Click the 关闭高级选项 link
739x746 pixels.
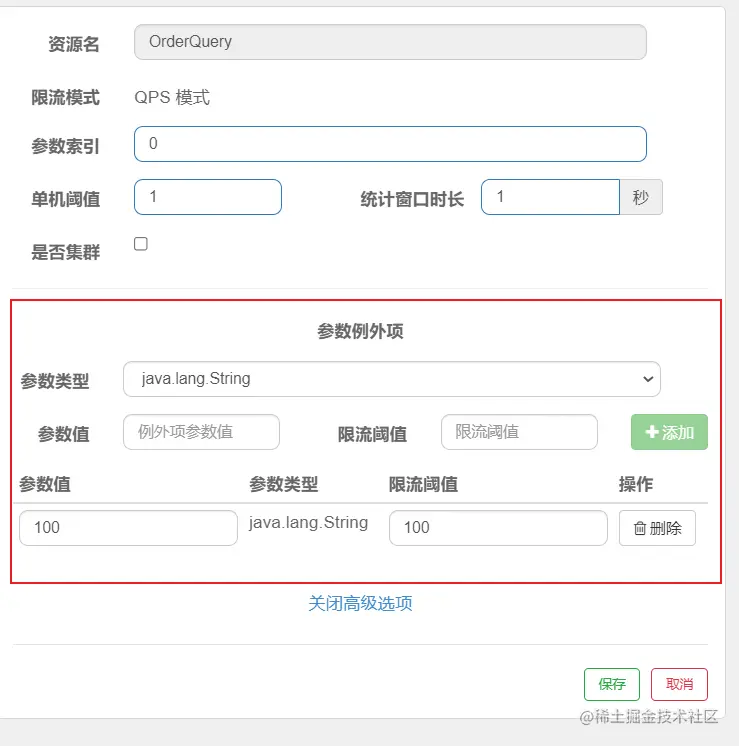coord(360,603)
